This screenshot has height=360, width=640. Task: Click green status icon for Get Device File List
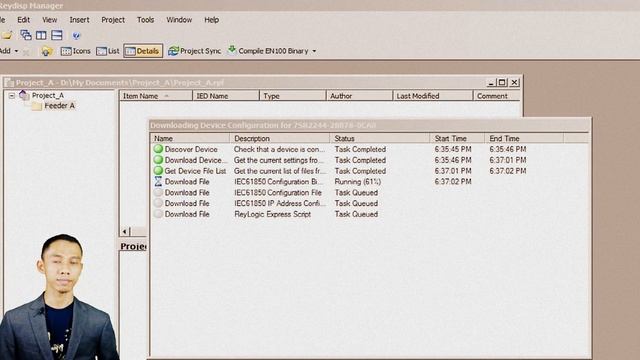[158, 171]
